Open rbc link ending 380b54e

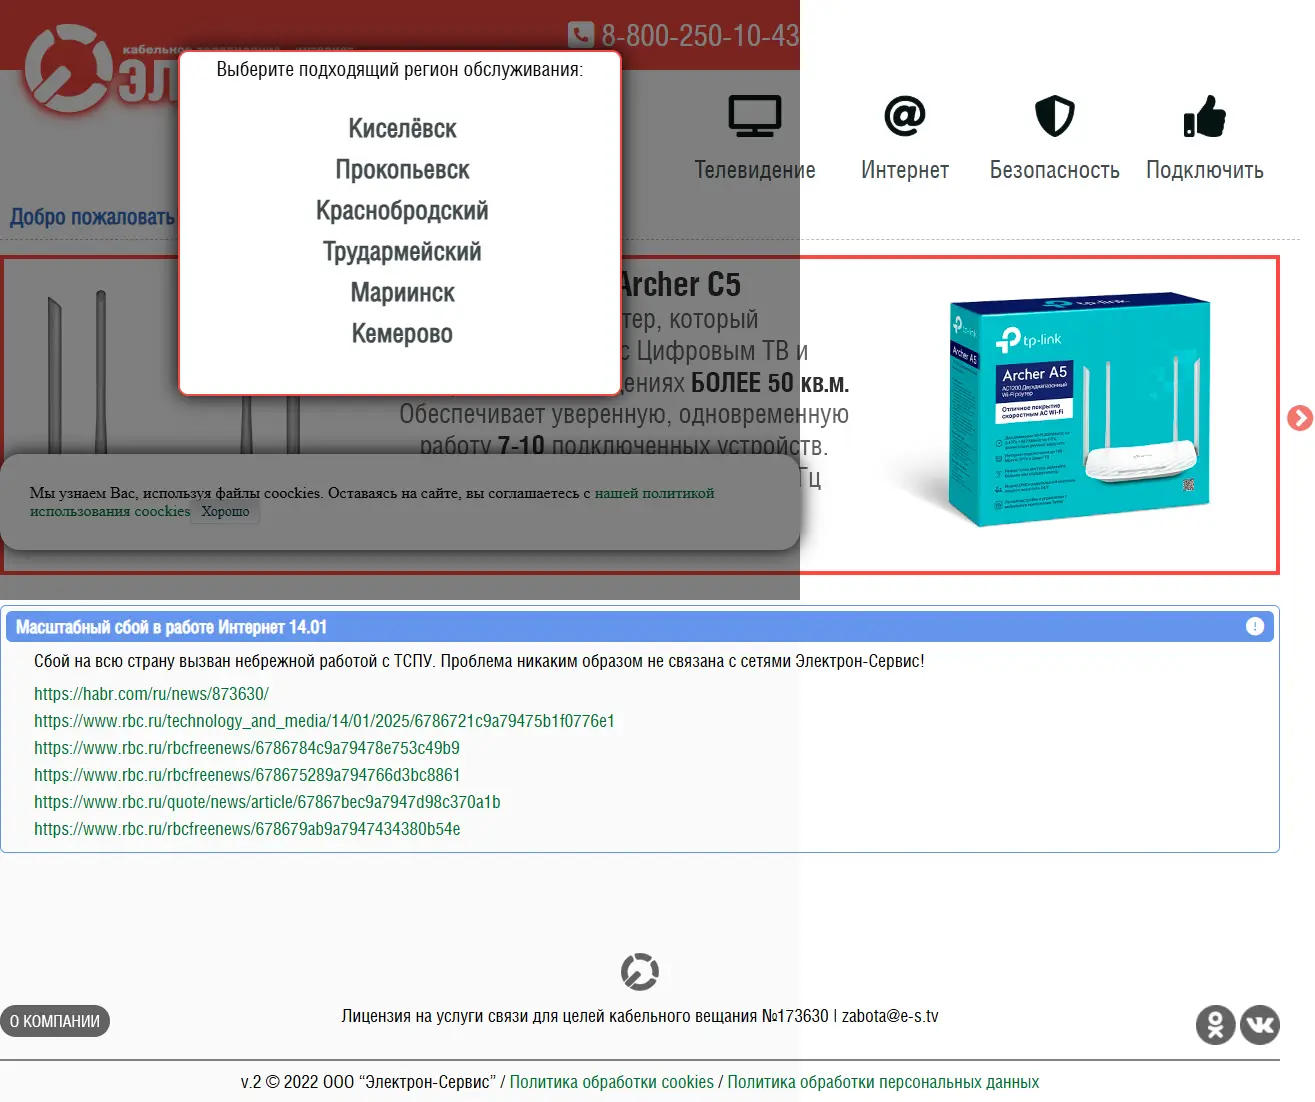tap(247, 829)
